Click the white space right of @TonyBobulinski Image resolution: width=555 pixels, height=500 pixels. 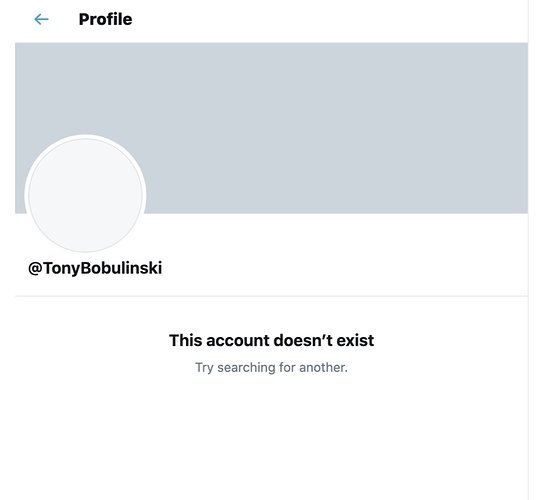[x=343, y=268]
